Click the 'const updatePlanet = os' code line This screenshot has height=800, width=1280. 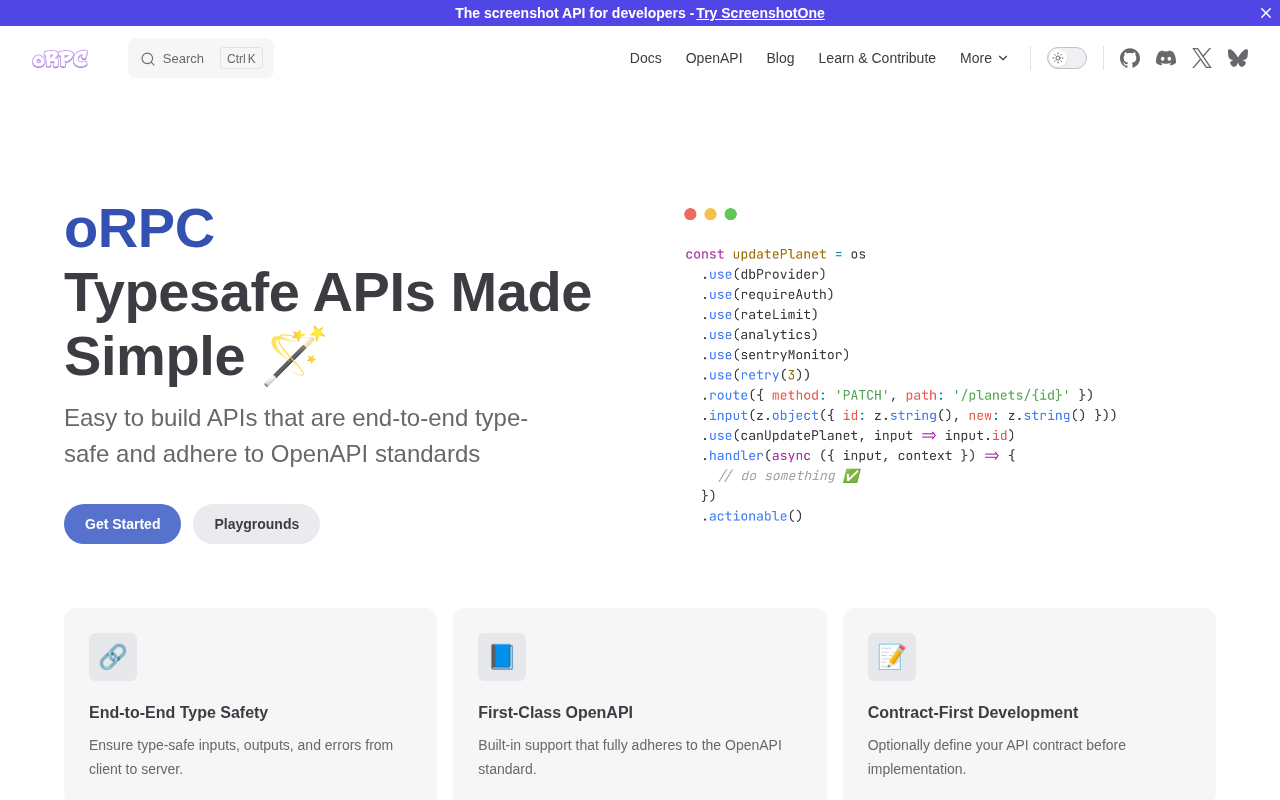click(776, 254)
